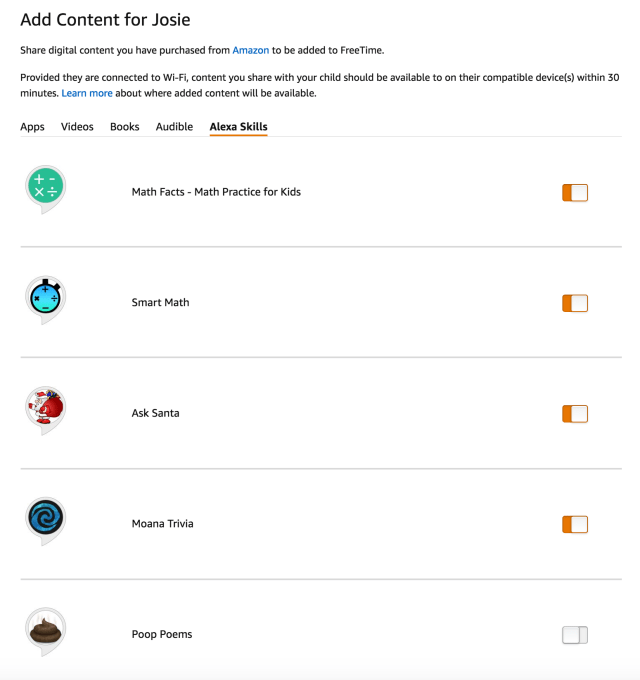Click the Poop Poems skill icon
Screen dimensions: 640x680
46,631
